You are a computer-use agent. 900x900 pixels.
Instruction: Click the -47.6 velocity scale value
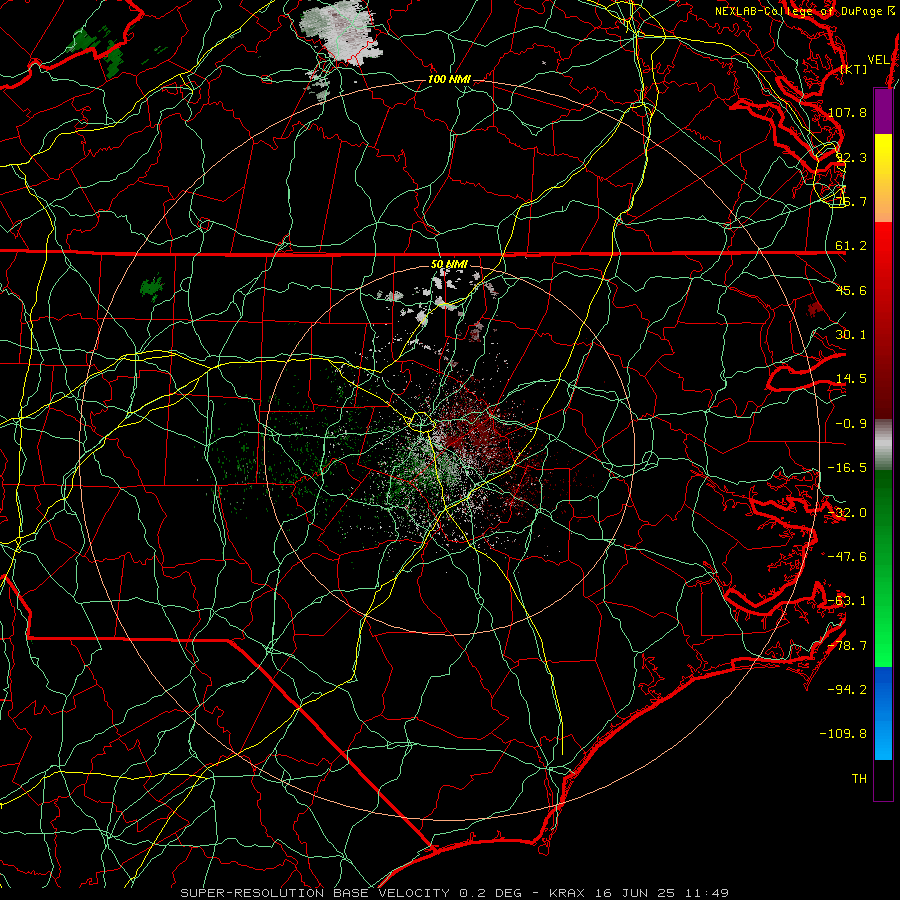click(847, 557)
